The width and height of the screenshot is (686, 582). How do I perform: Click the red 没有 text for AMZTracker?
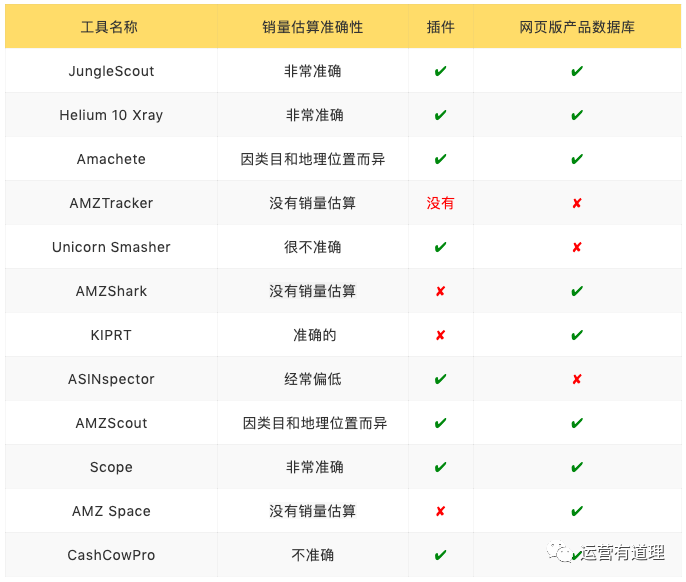440,203
